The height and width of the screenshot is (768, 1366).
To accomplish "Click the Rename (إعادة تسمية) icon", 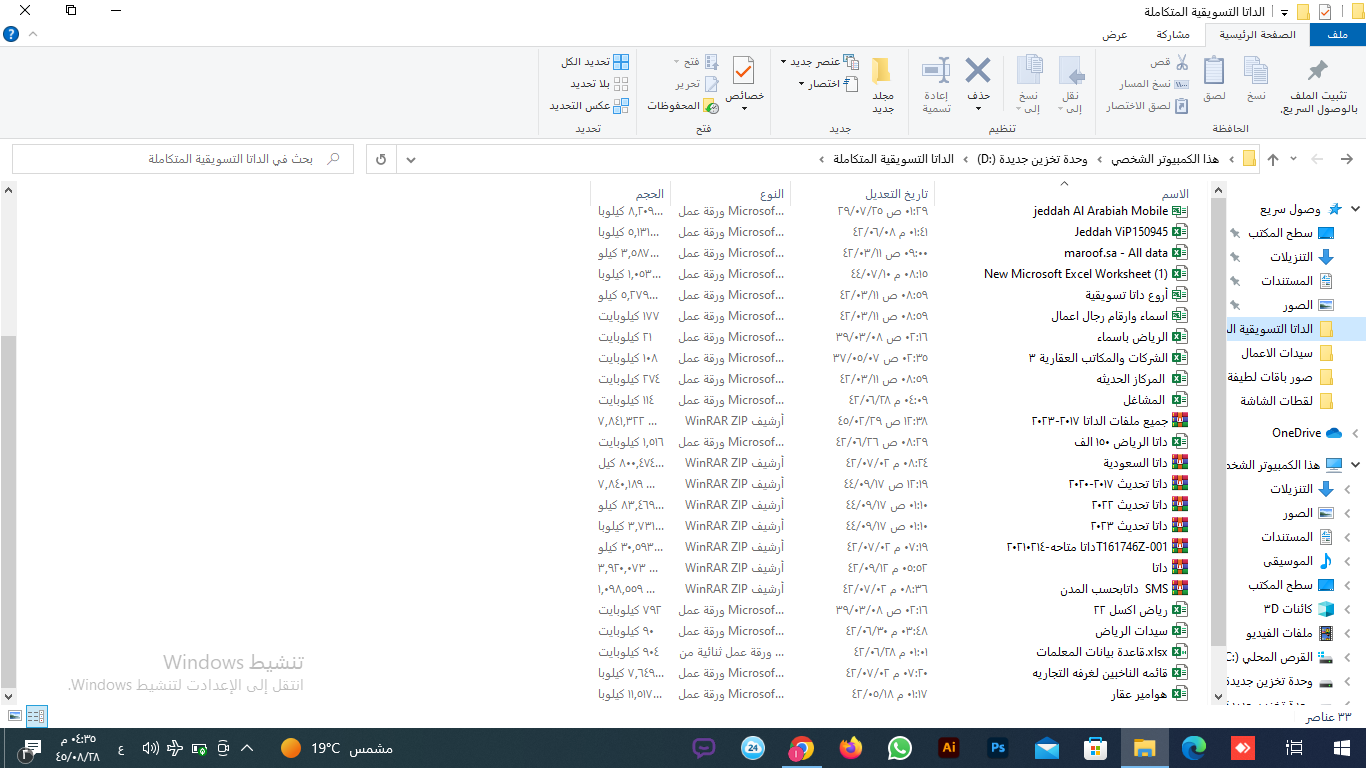I will 936,72.
